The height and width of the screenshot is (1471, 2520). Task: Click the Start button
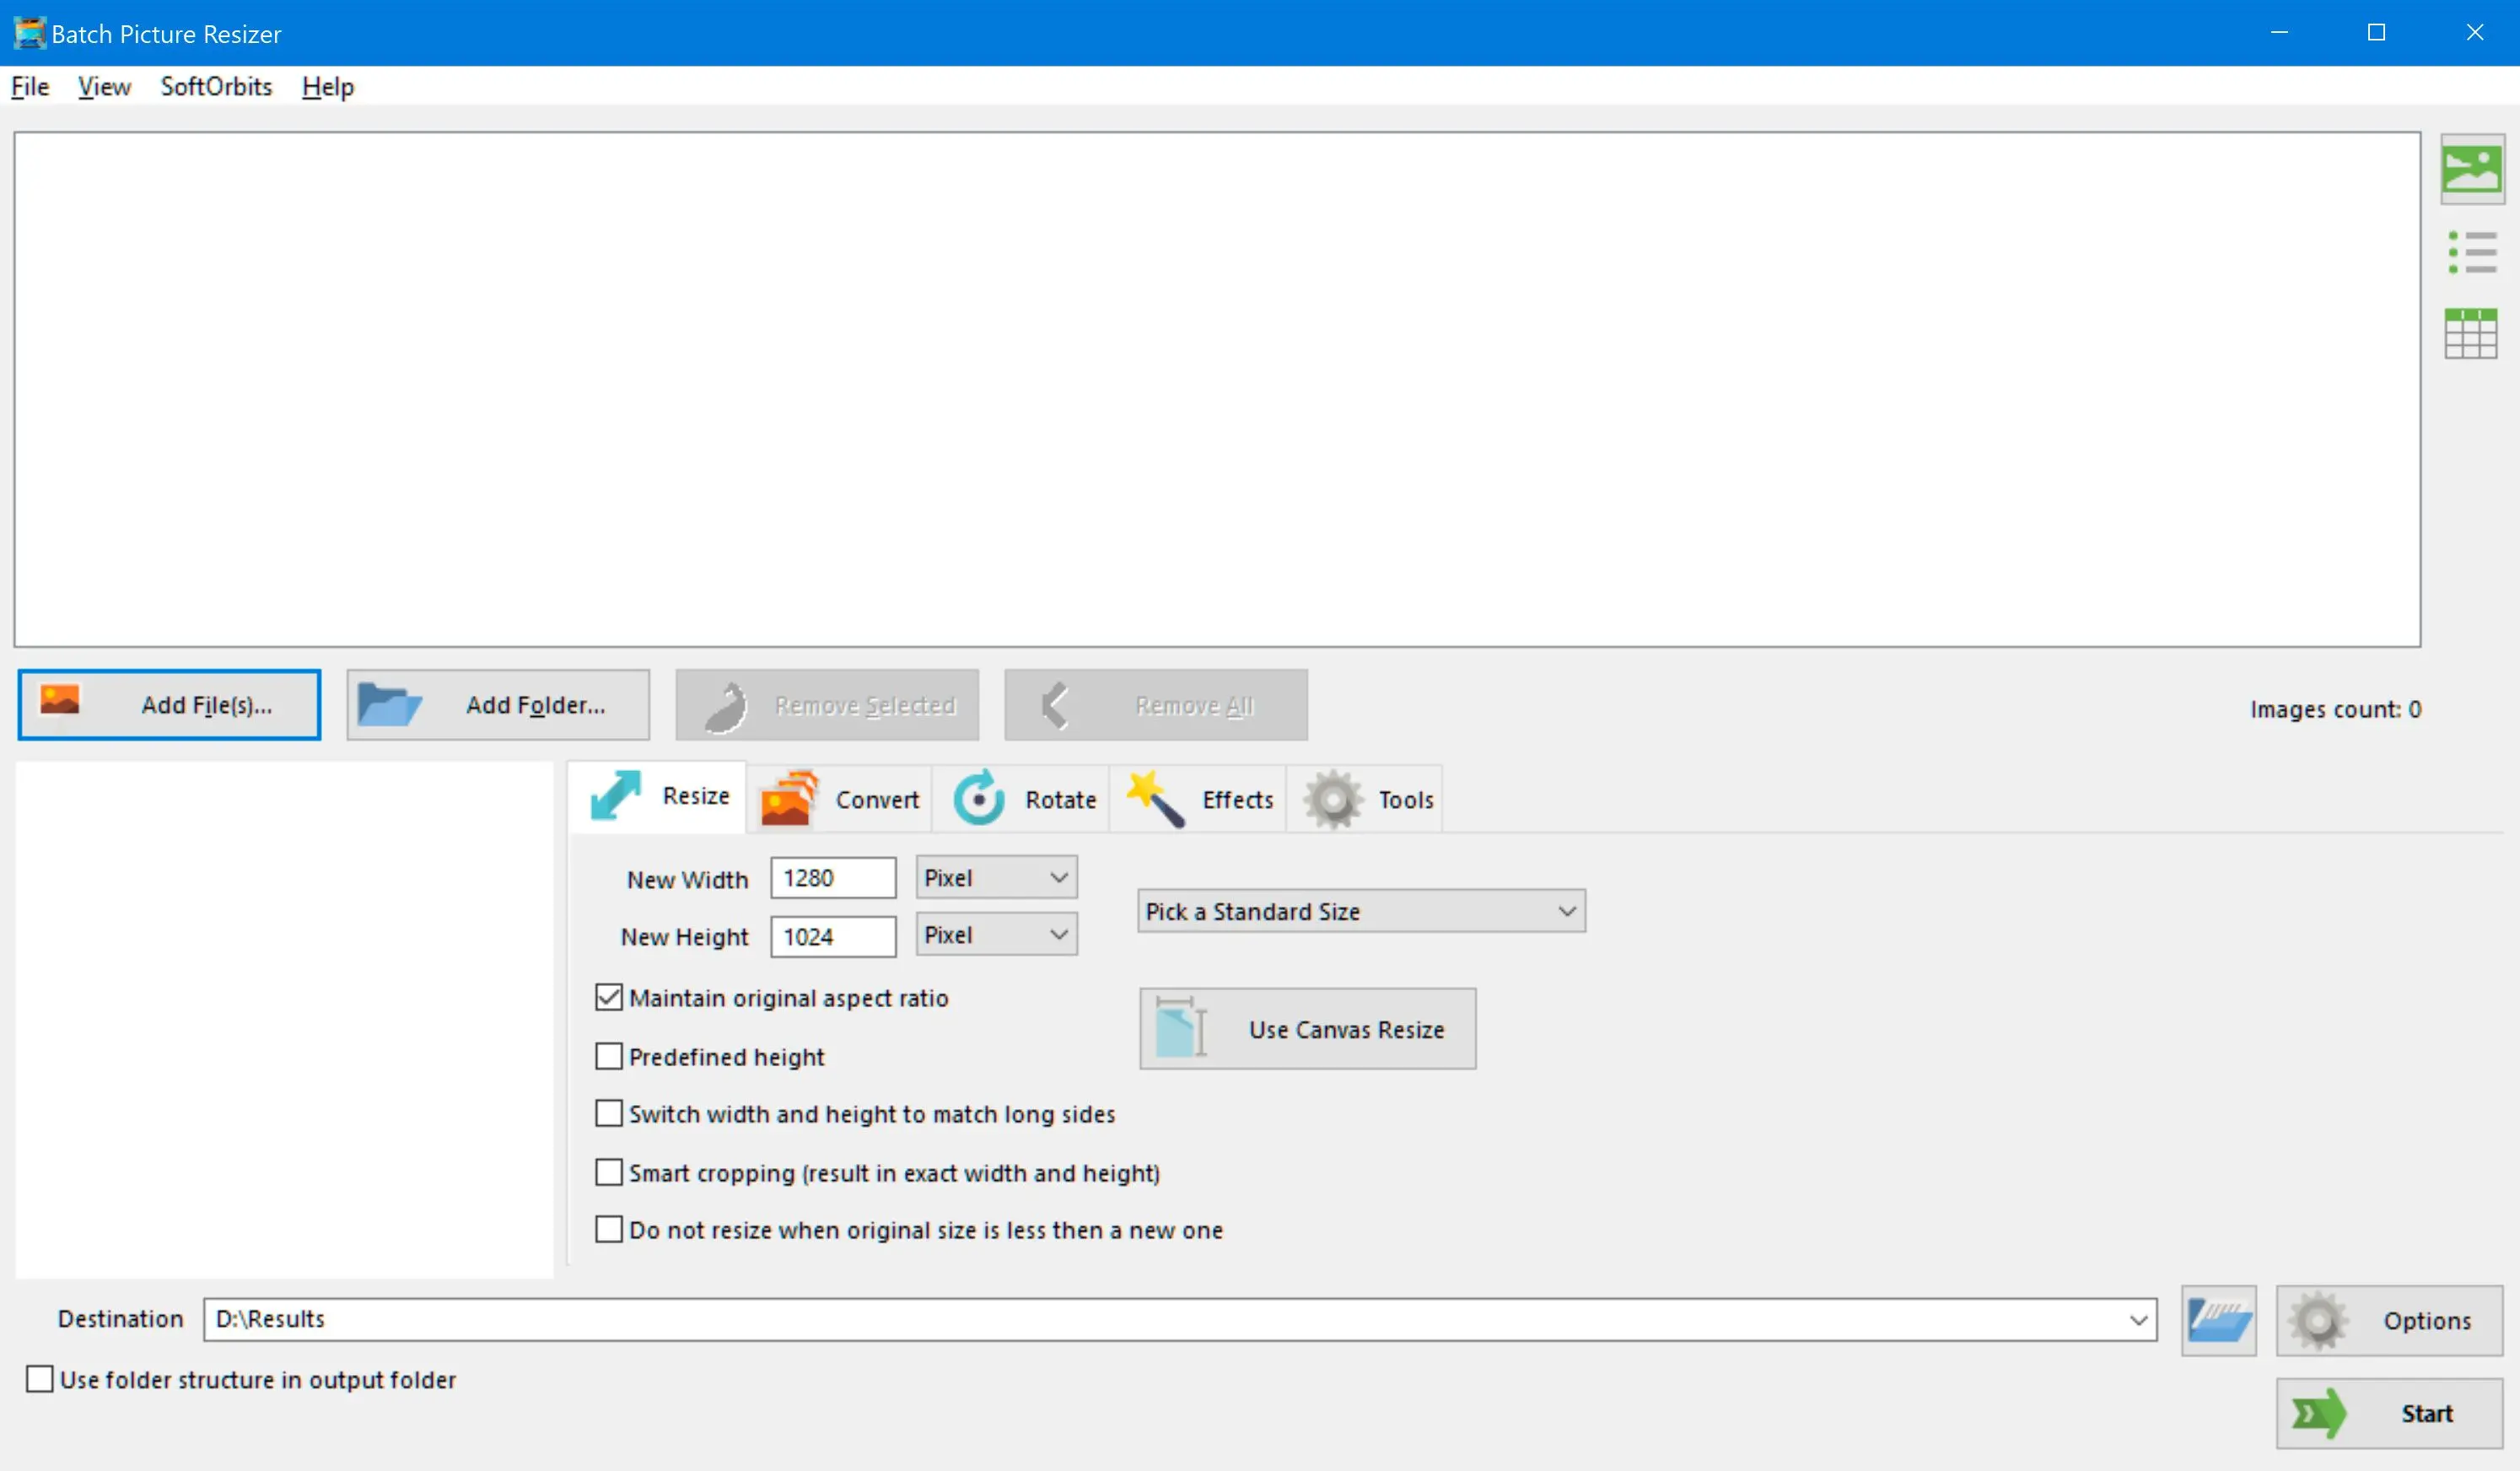(x=2394, y=1413)
